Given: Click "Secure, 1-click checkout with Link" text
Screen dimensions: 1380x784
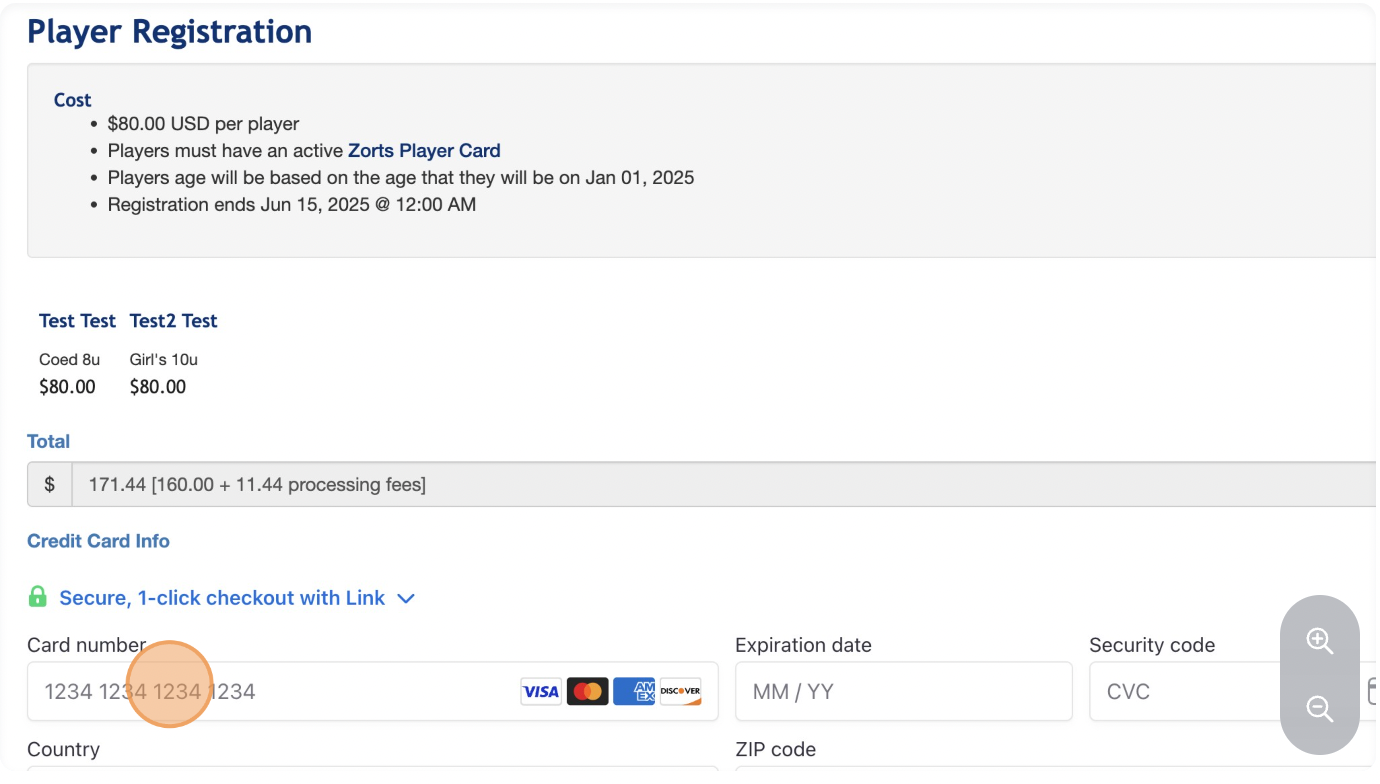Looking at the screenshot, I should pos(222,598).
